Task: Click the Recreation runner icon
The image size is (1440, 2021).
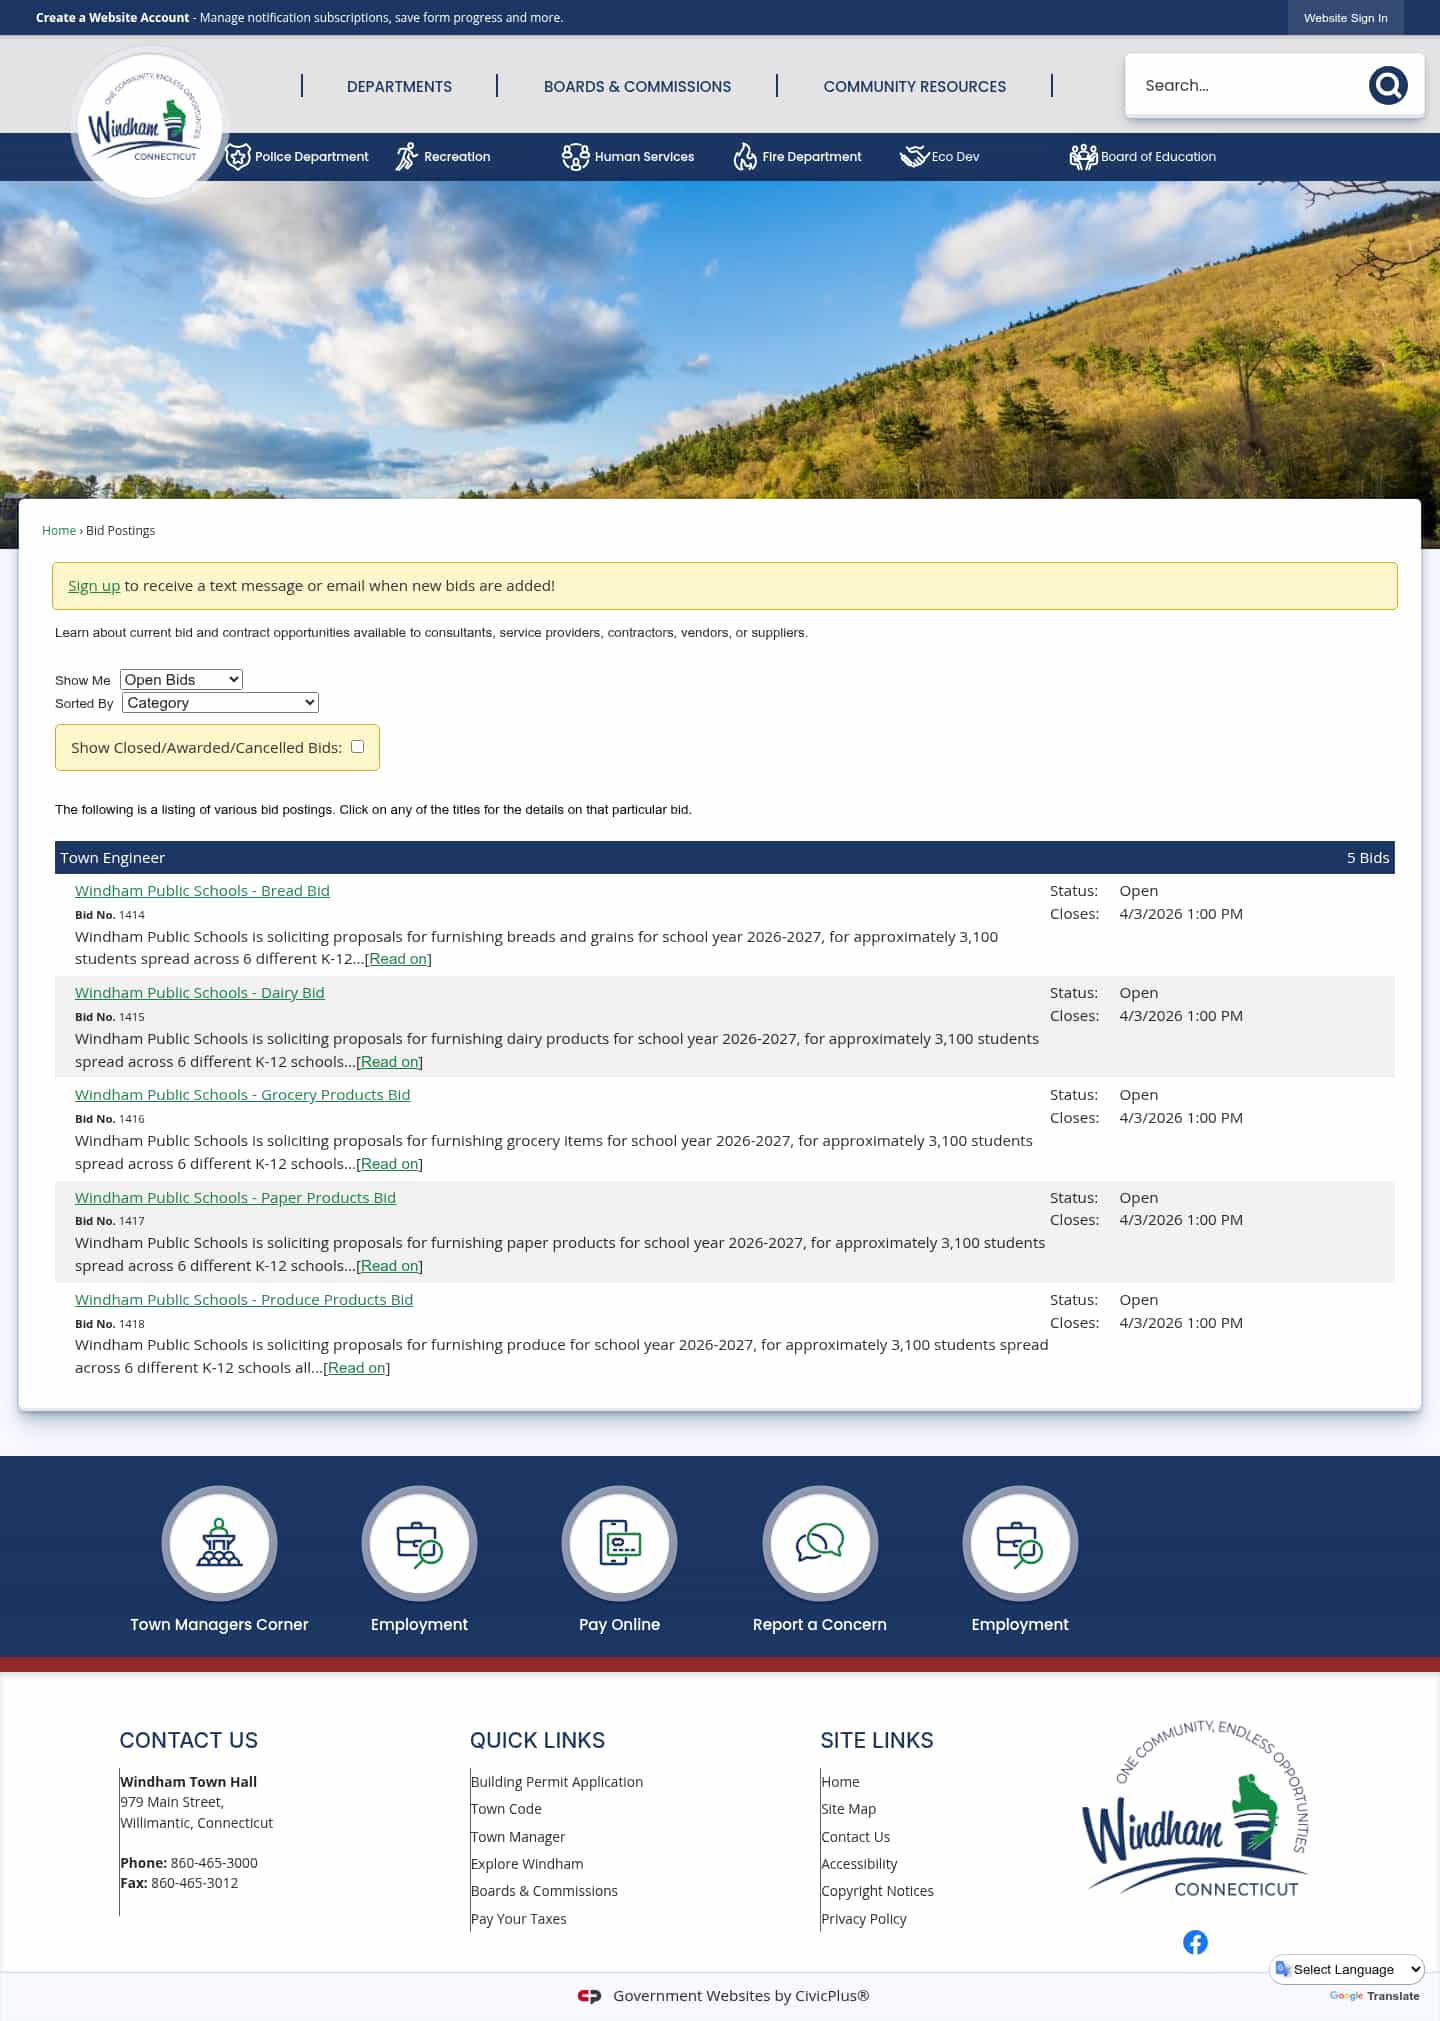Action: pyautogui.click(x=406, y=157)
